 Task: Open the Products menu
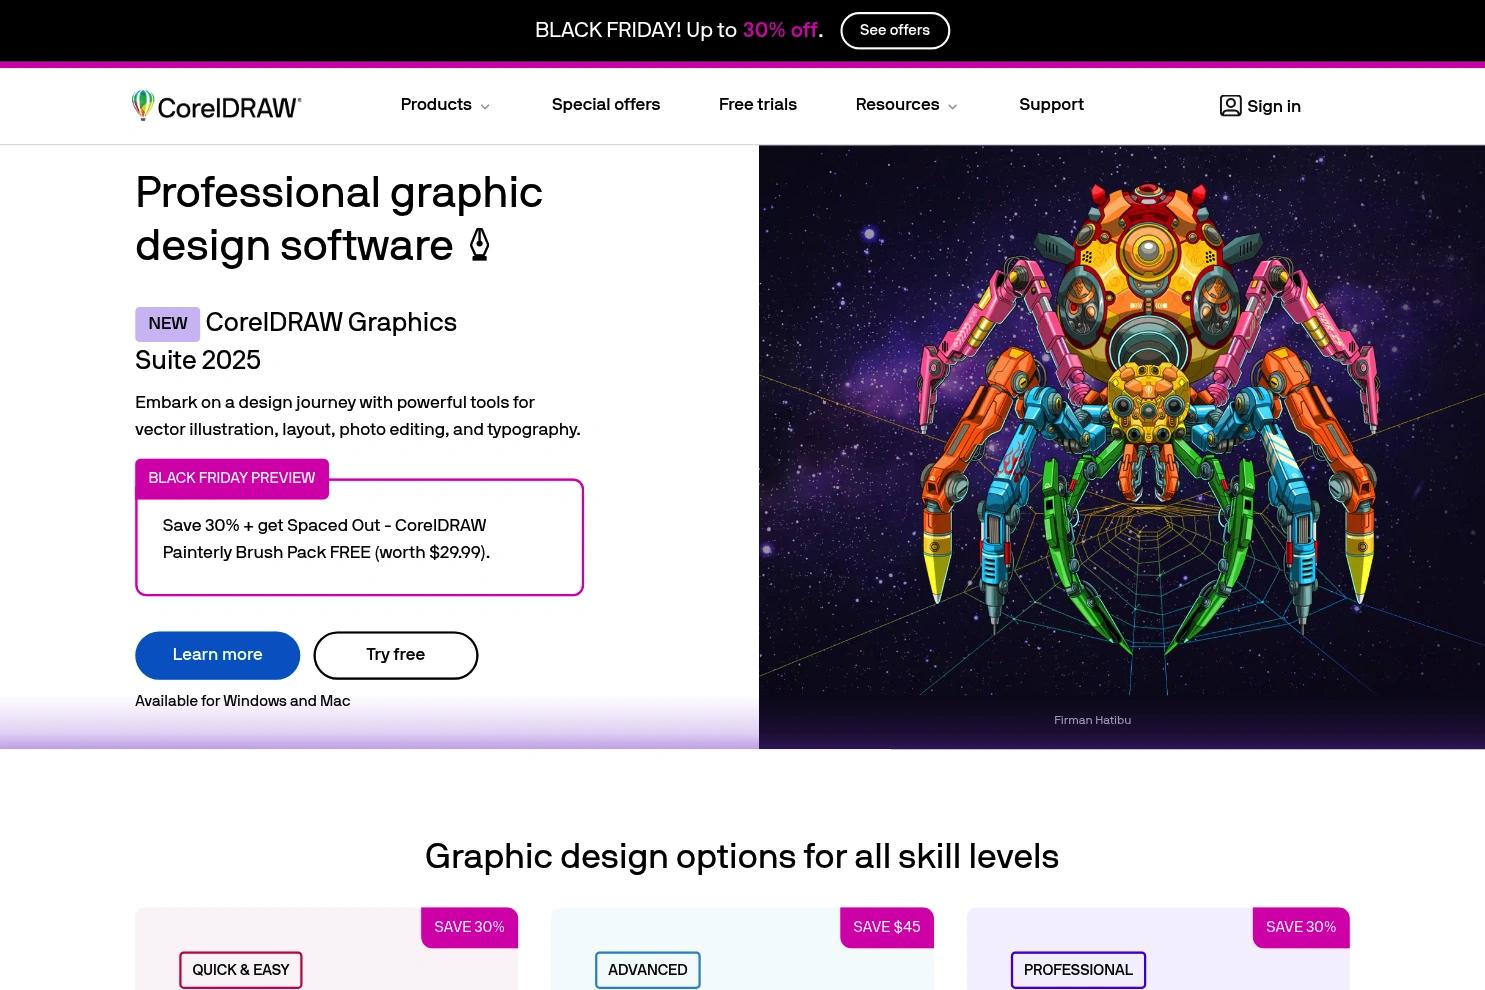[436, 105]
